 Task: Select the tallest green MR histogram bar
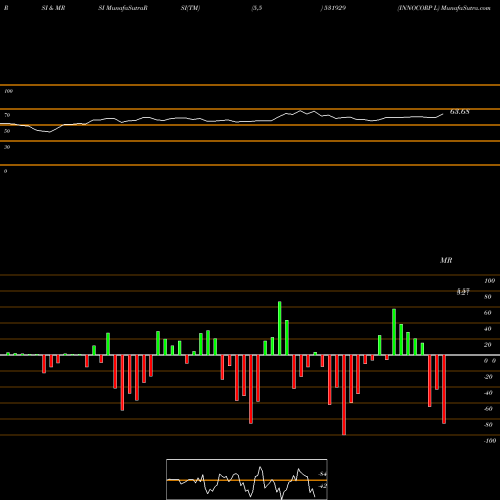pyautogui.click(x=280, y=328)
